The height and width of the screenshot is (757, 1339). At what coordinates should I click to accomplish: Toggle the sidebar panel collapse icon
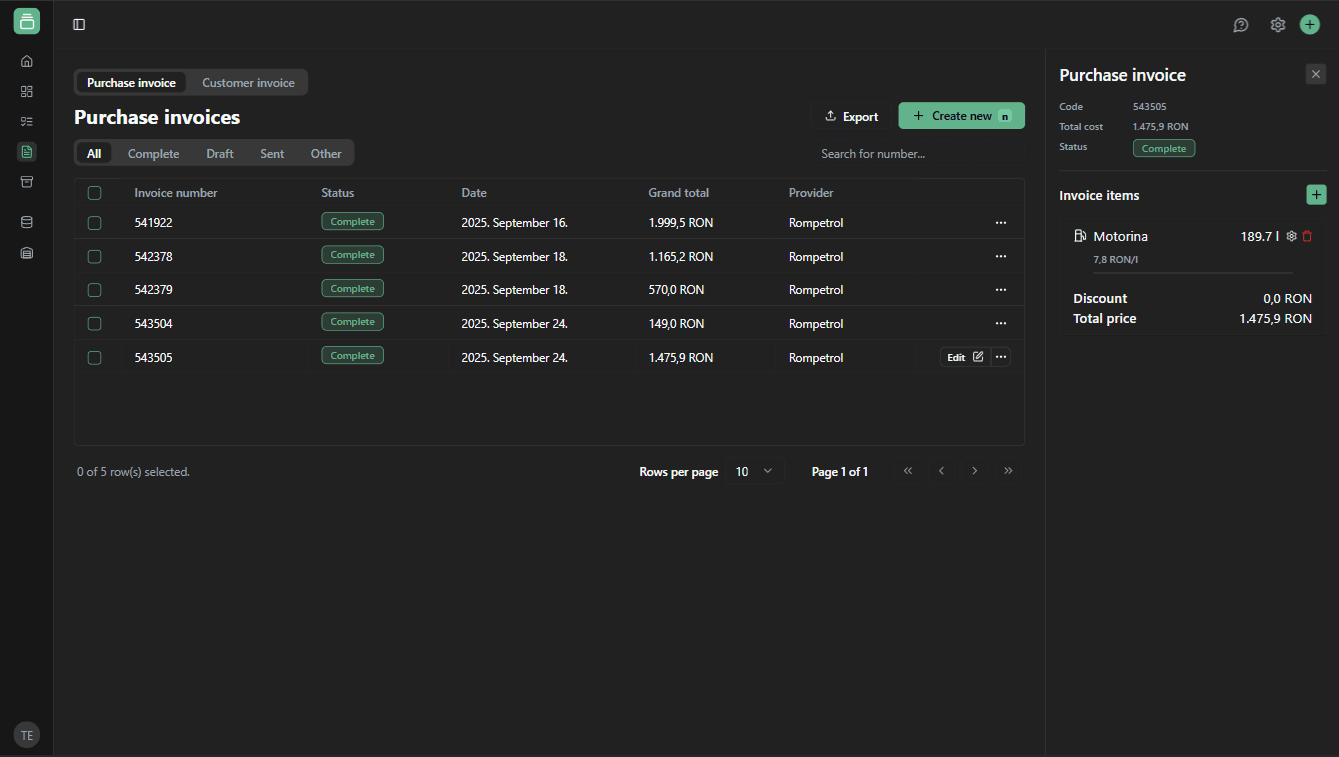point(79,25)
